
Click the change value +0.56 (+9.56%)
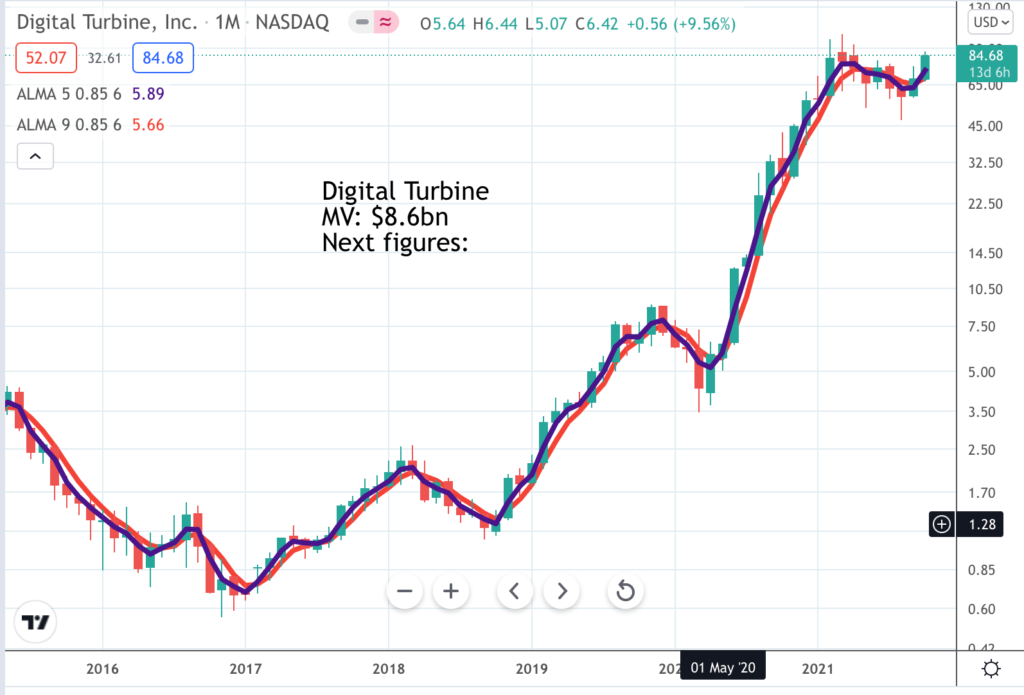(681, 24)
